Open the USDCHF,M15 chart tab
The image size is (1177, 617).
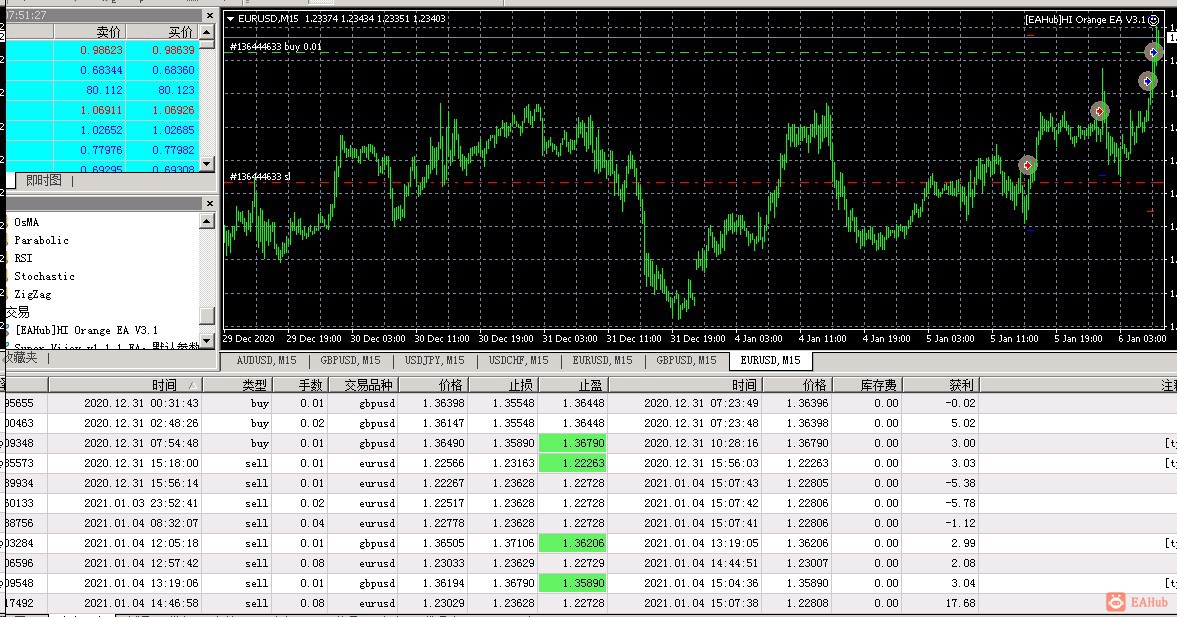[519, 360]
